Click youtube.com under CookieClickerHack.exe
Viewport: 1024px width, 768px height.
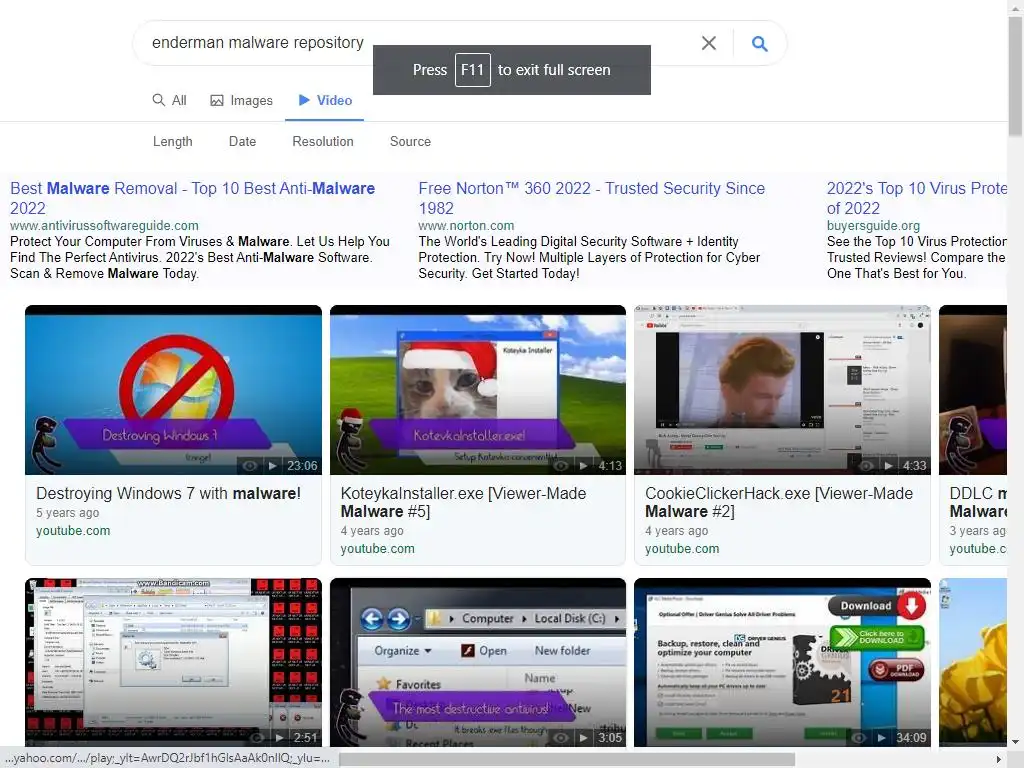coord(682,549)
